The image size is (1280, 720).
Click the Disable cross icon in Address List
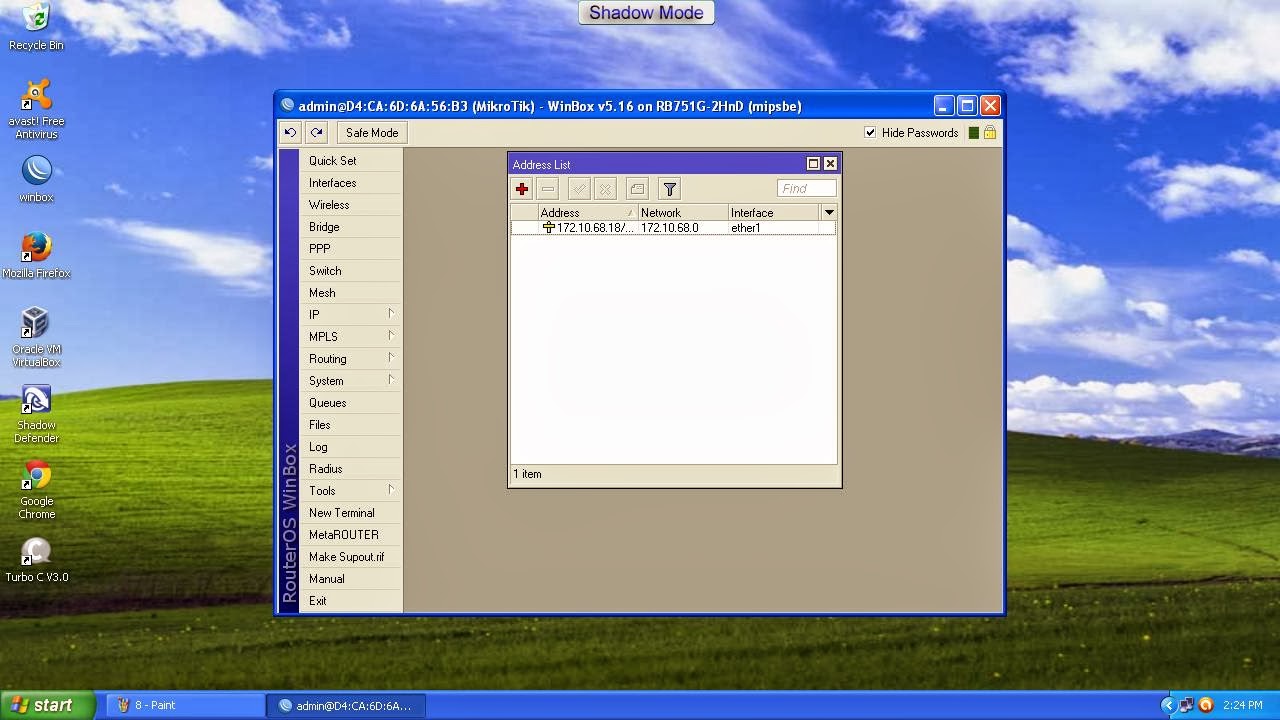pyautogui.click(x=605, y=189)
